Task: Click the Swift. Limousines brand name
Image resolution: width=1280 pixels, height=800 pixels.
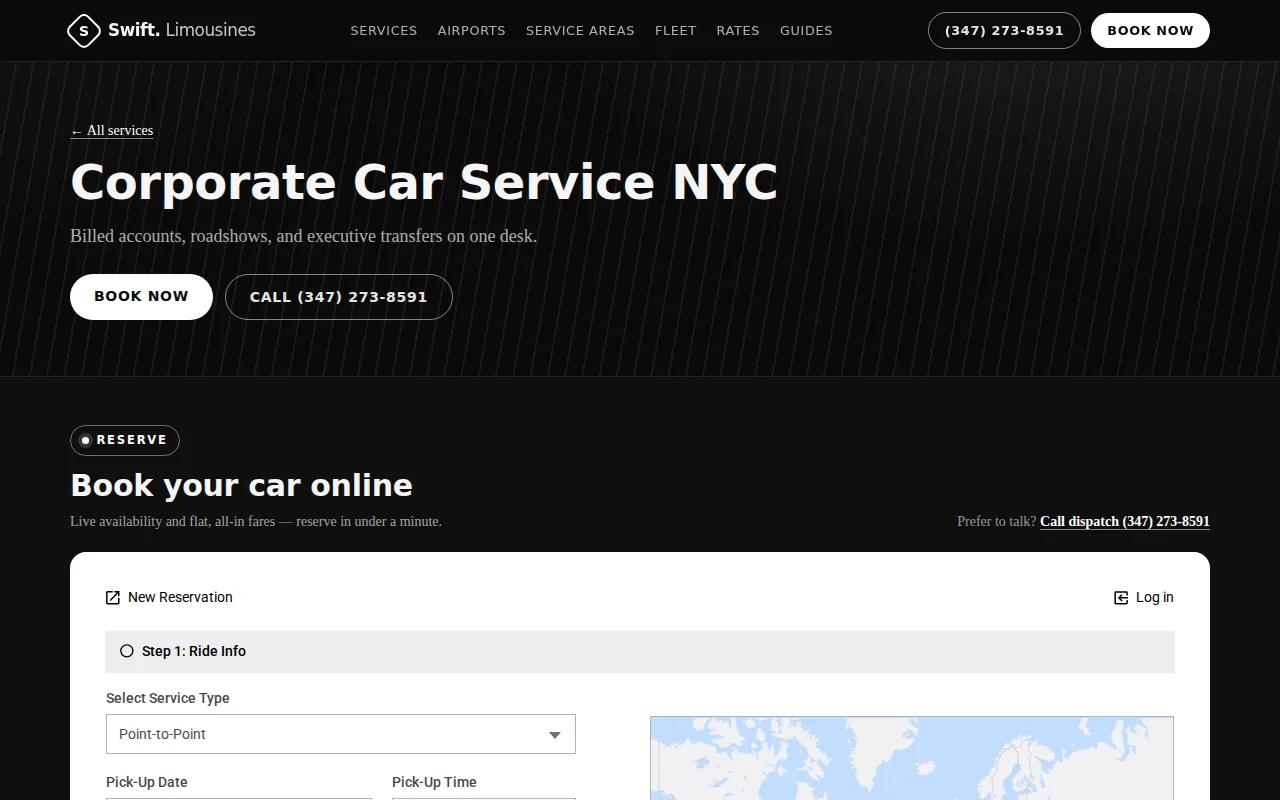Action: coord(182,30)
